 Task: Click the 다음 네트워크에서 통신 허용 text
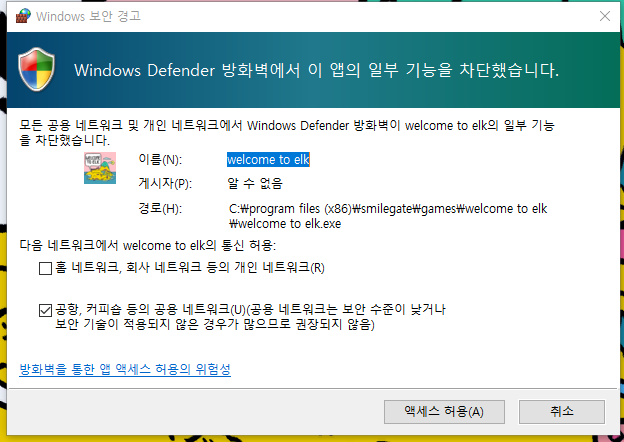(147, 245)
